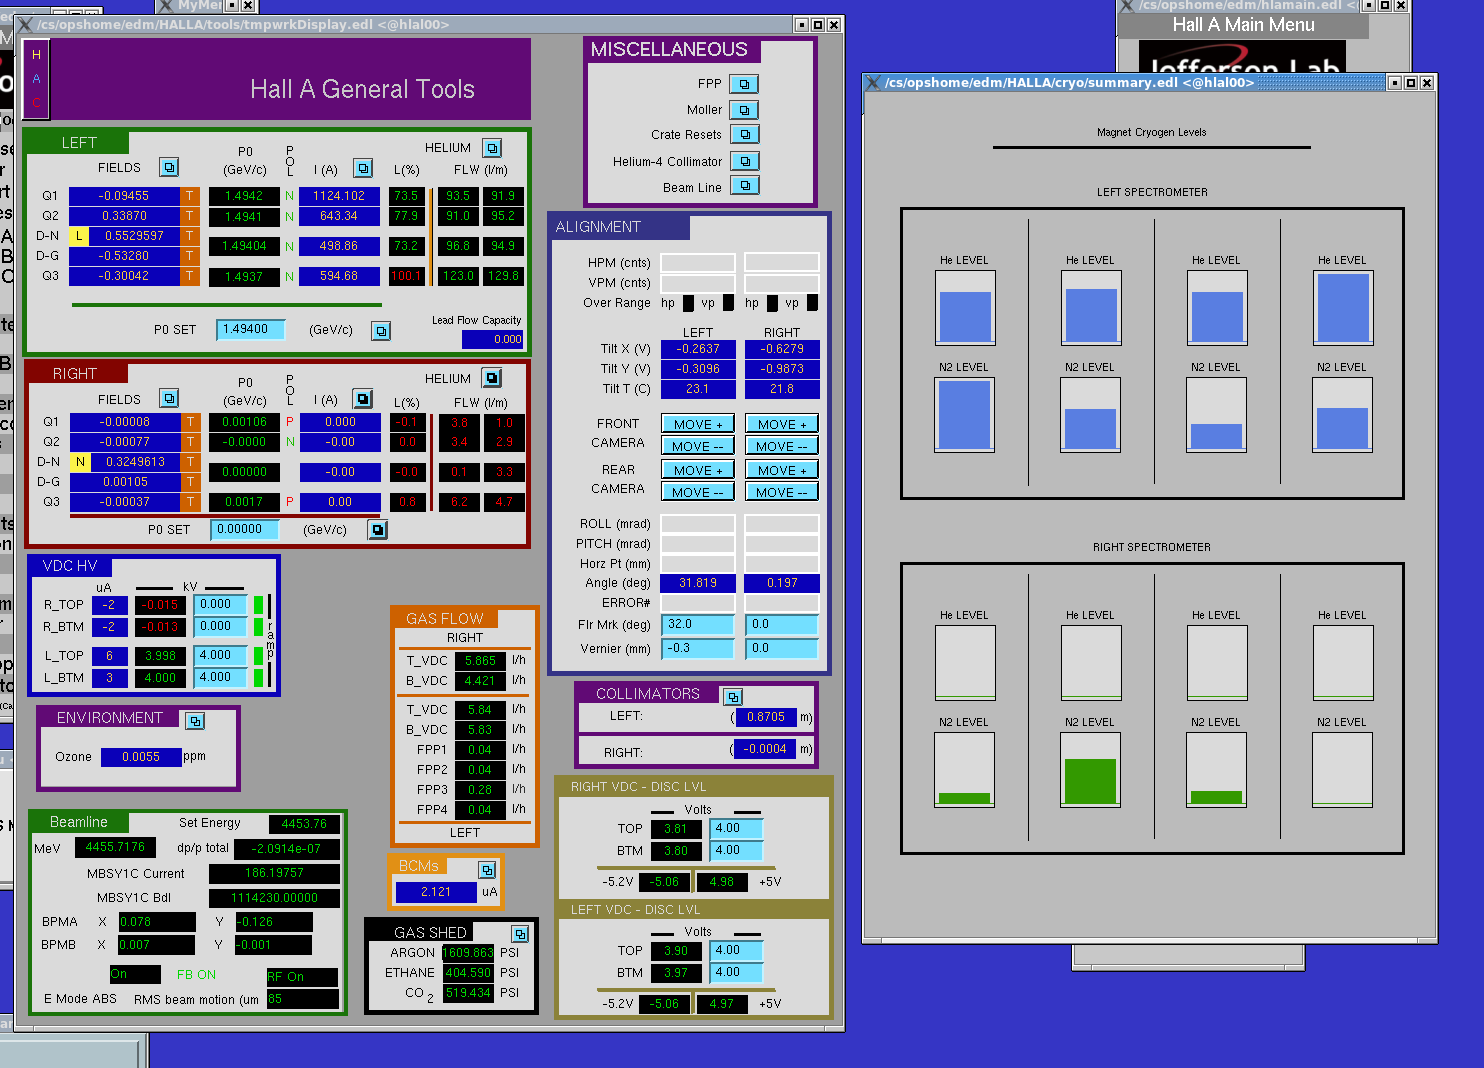The height and width of the screenshot is (1068, 1484).
Task: Open LEFT P0 SET related display icon
Action: pyautogui.click(x=381, y=330)
